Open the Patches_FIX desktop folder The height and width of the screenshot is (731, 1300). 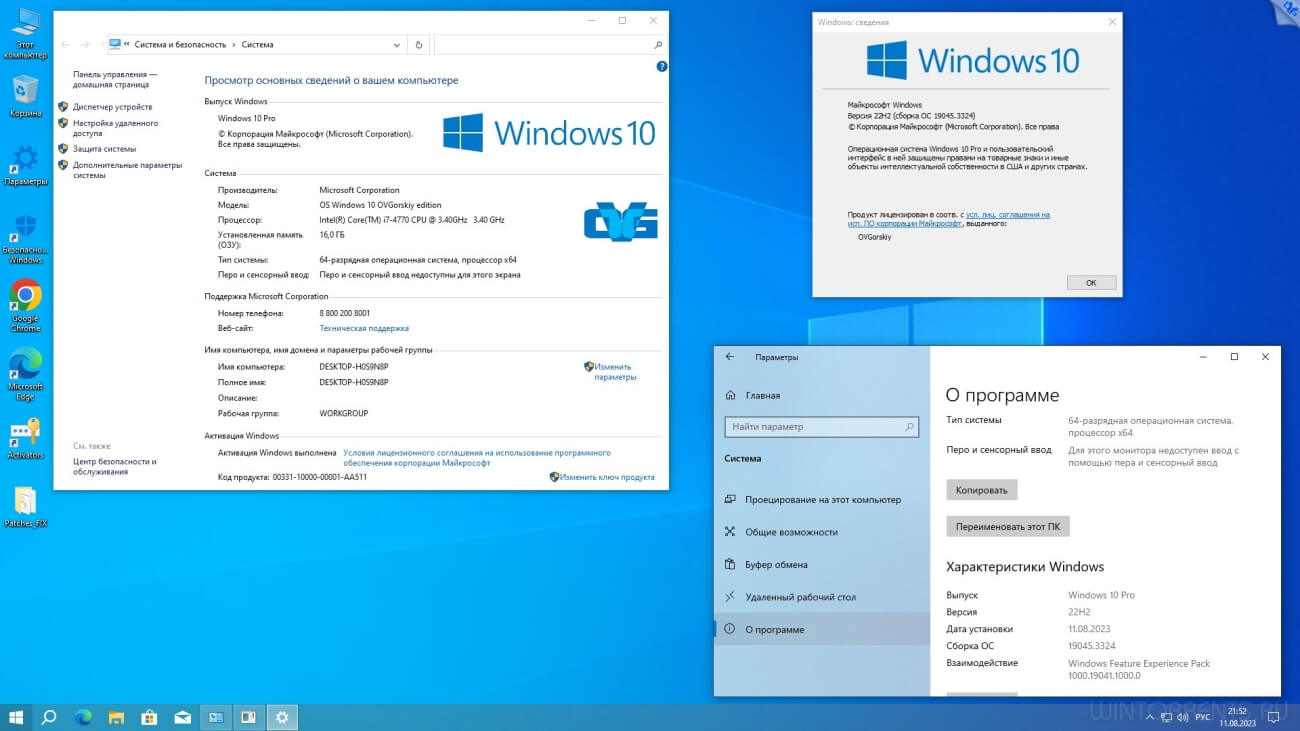coord(25,506)
